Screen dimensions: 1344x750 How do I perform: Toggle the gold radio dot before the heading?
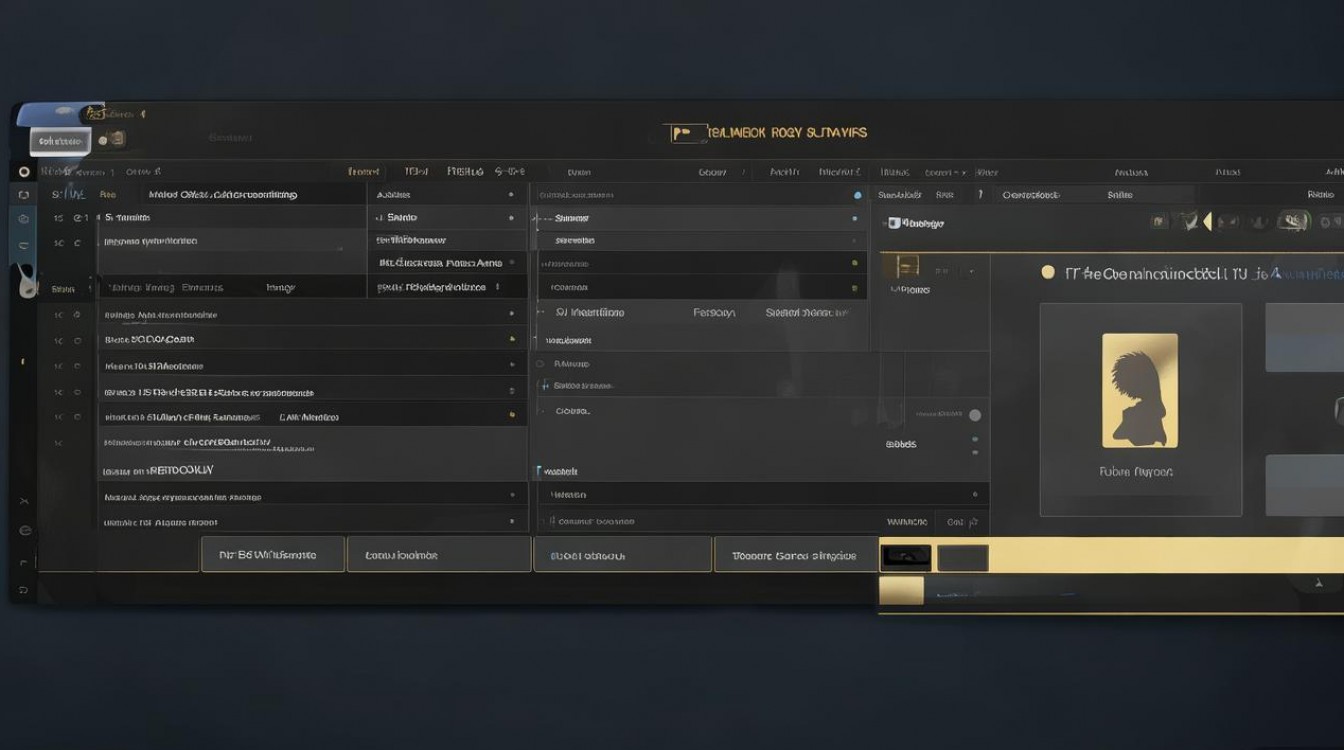(1047, 272)
